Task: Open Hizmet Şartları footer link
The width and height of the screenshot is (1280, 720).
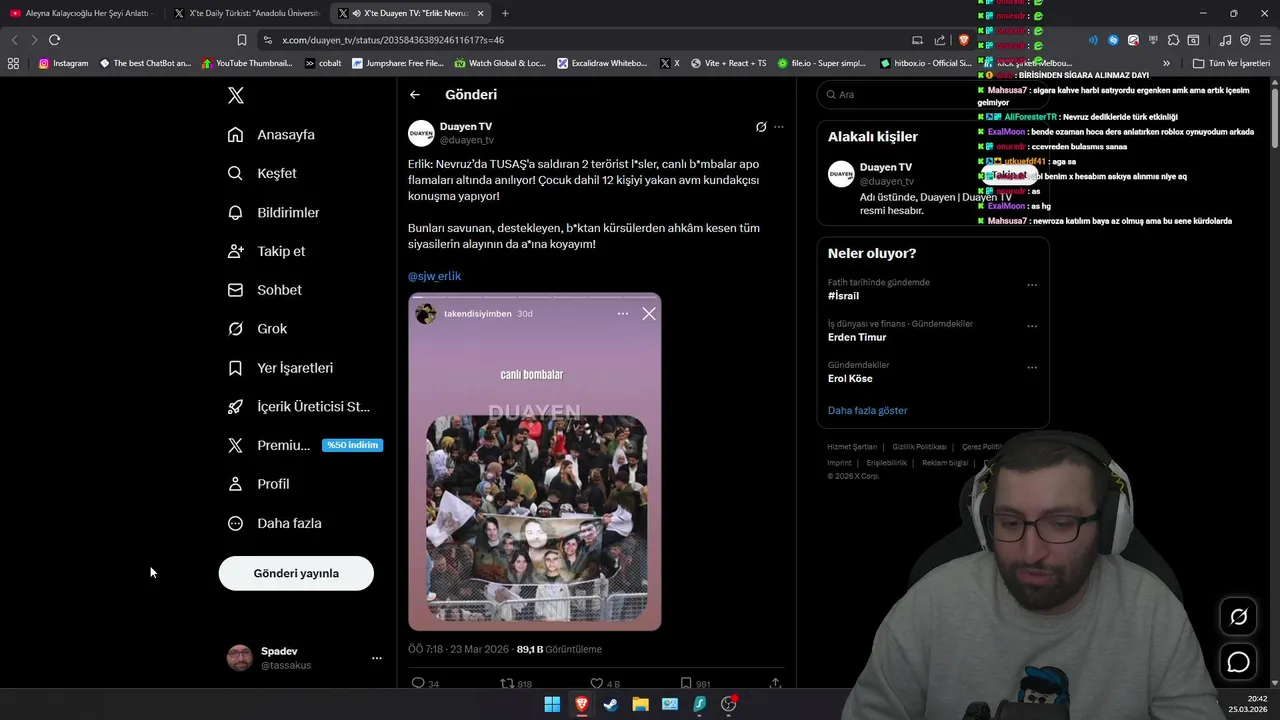Action: 852,447
